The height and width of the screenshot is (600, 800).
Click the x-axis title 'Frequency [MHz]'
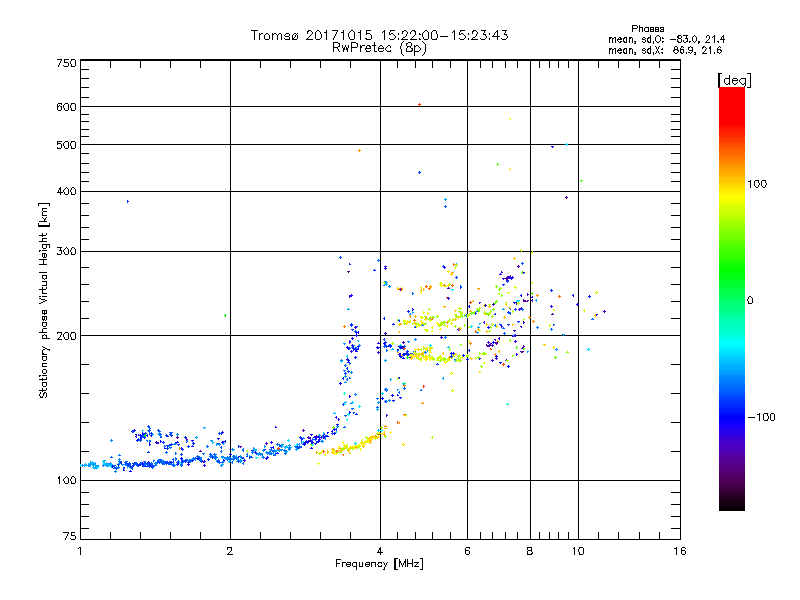click(x=379, y=564)
